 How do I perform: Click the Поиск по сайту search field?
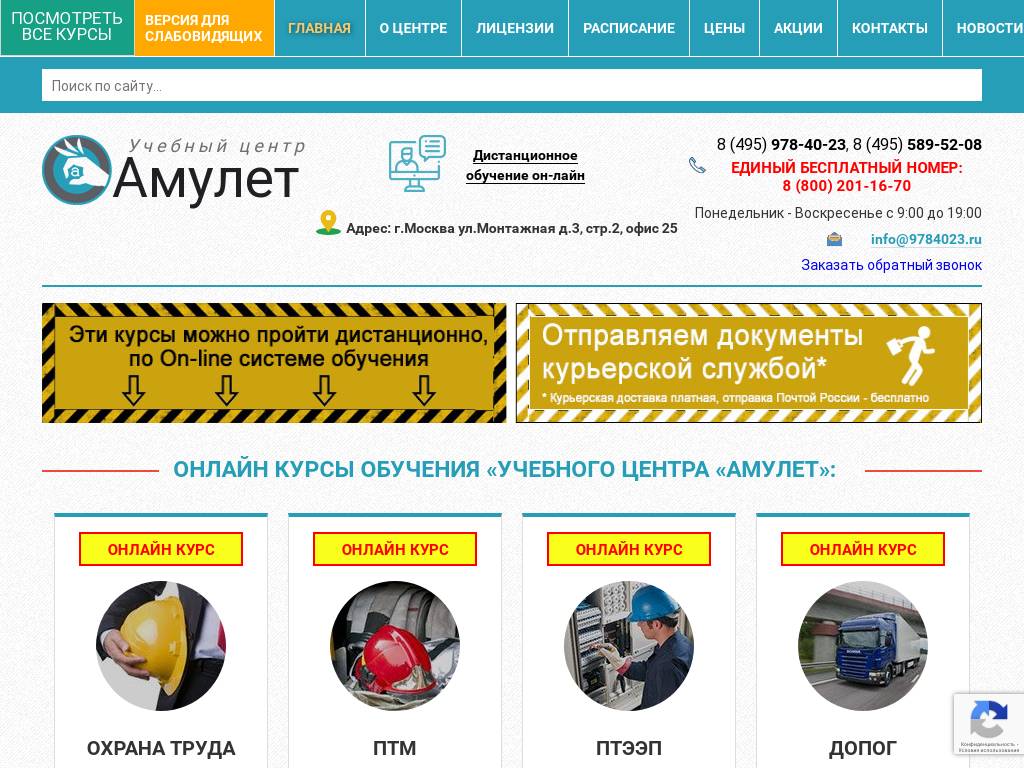[x=512, y=86]
